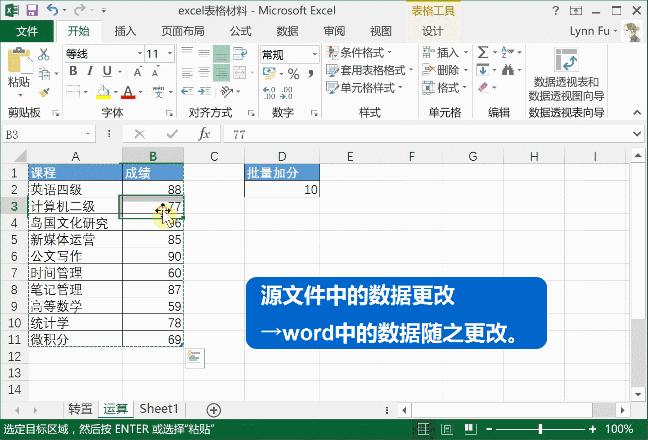The image size is (648, 440).
Task: Click the AutoSum sigma icon
Action: coord(483,52)
